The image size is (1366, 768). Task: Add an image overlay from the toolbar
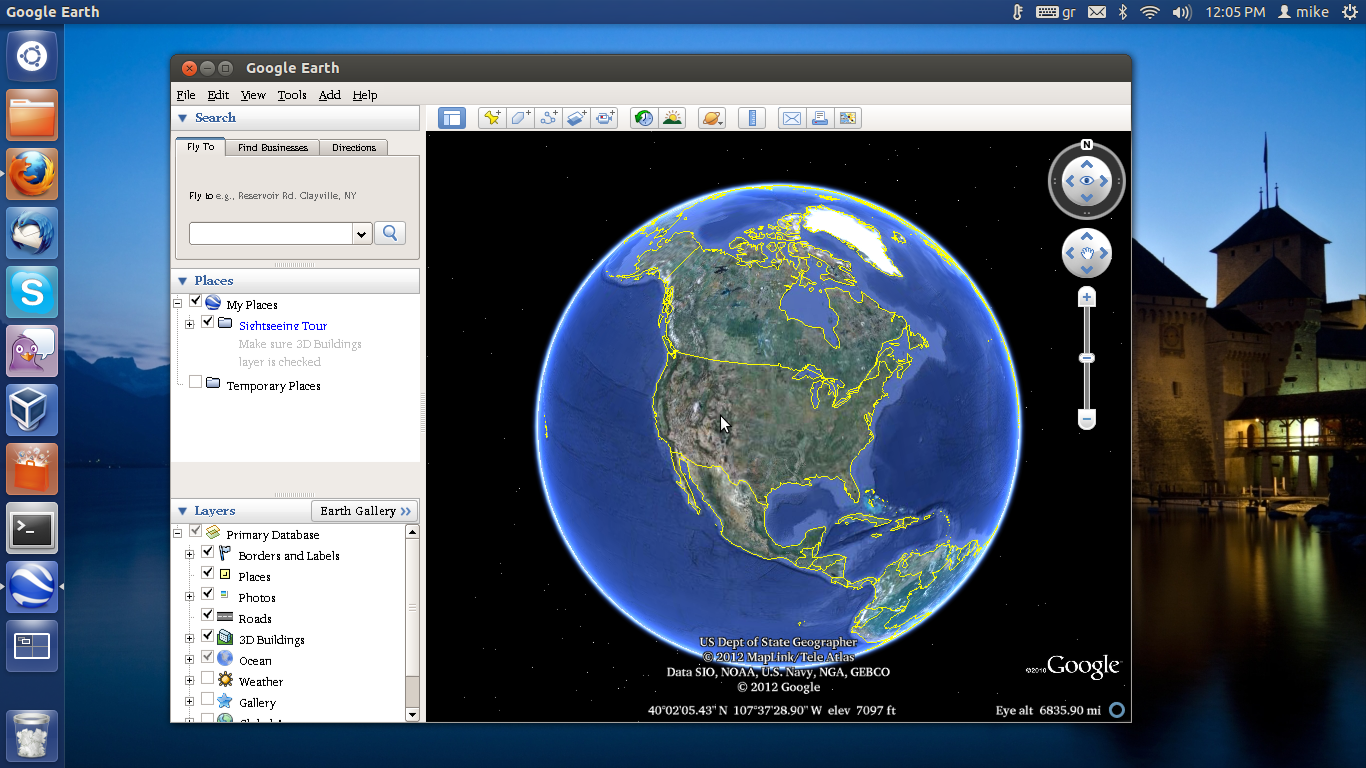tap(576, 118)
